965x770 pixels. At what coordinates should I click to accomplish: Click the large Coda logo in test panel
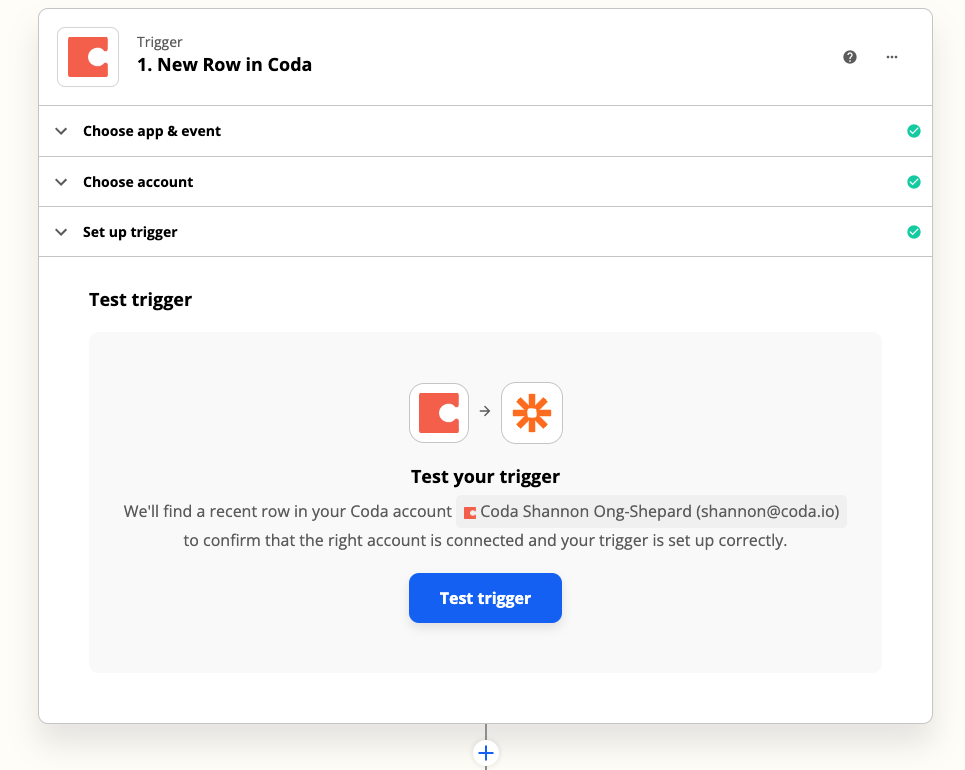[439, 412]
